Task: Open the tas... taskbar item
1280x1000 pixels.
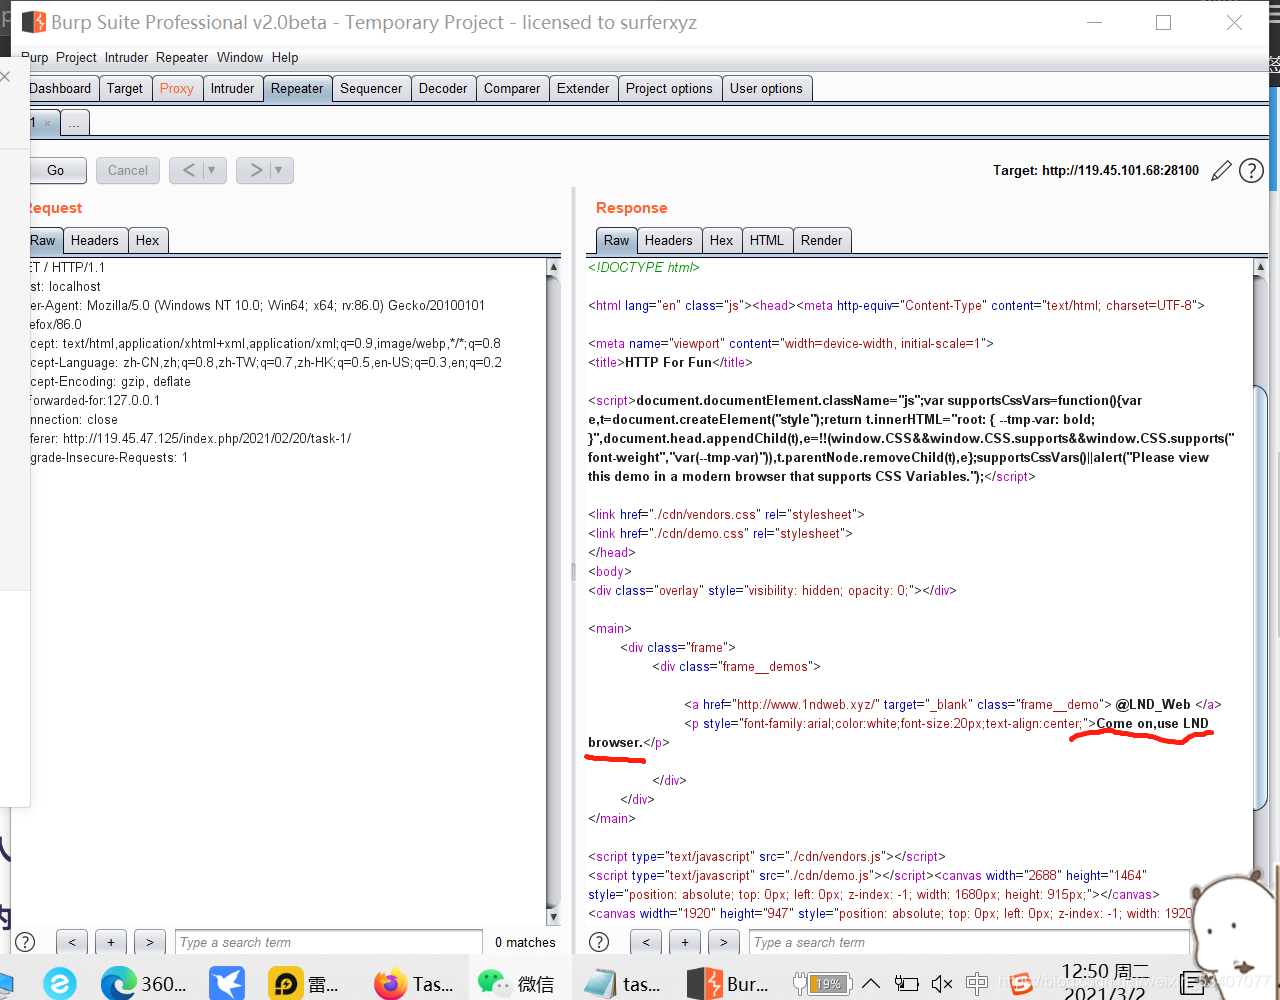Action: click(623, 983)
